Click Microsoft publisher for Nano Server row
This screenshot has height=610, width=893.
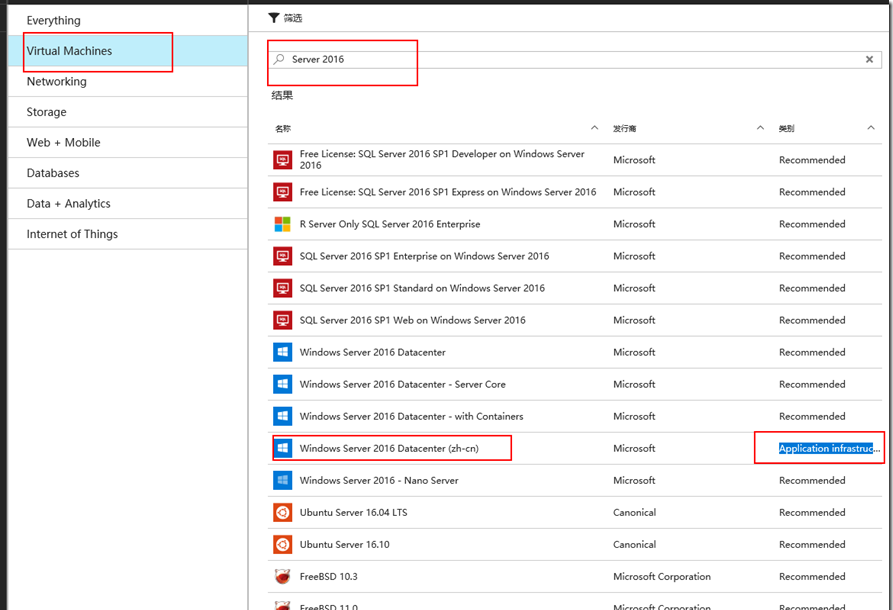[634, 480]
